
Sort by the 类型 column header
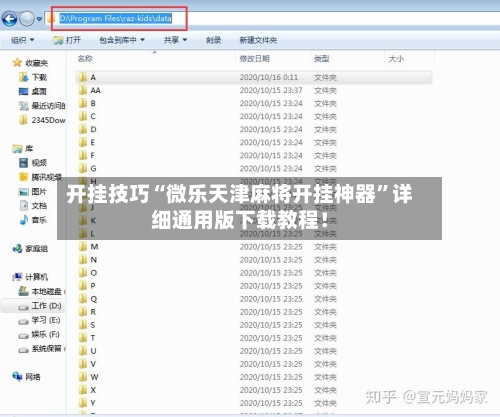[x=321, y=59]
